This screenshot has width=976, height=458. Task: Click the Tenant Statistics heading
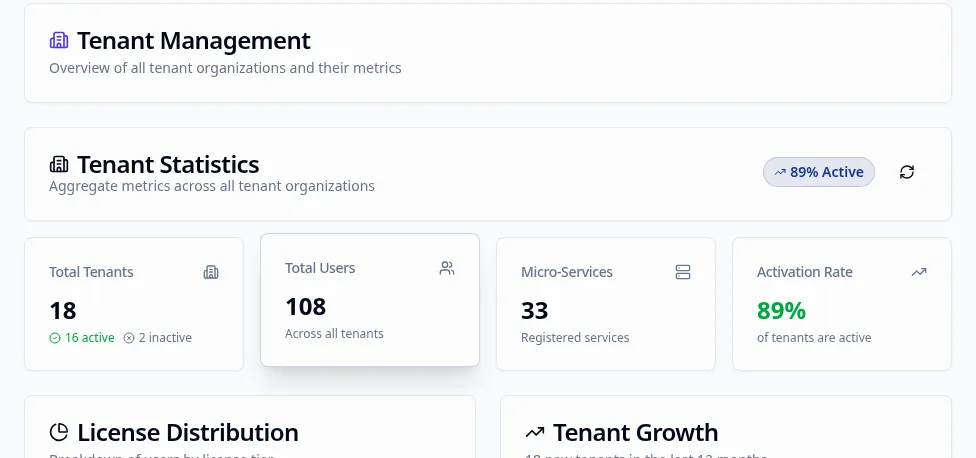tap(168, 164)
